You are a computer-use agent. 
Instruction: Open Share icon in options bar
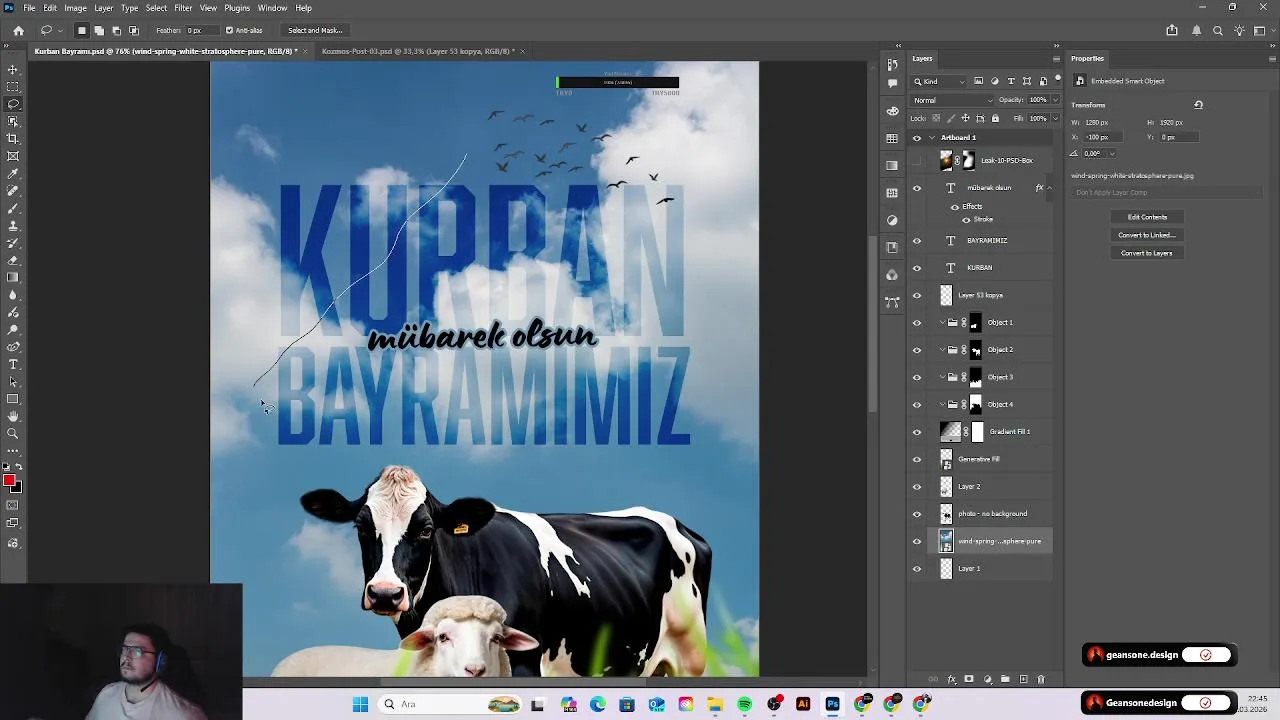point(1172,30)
